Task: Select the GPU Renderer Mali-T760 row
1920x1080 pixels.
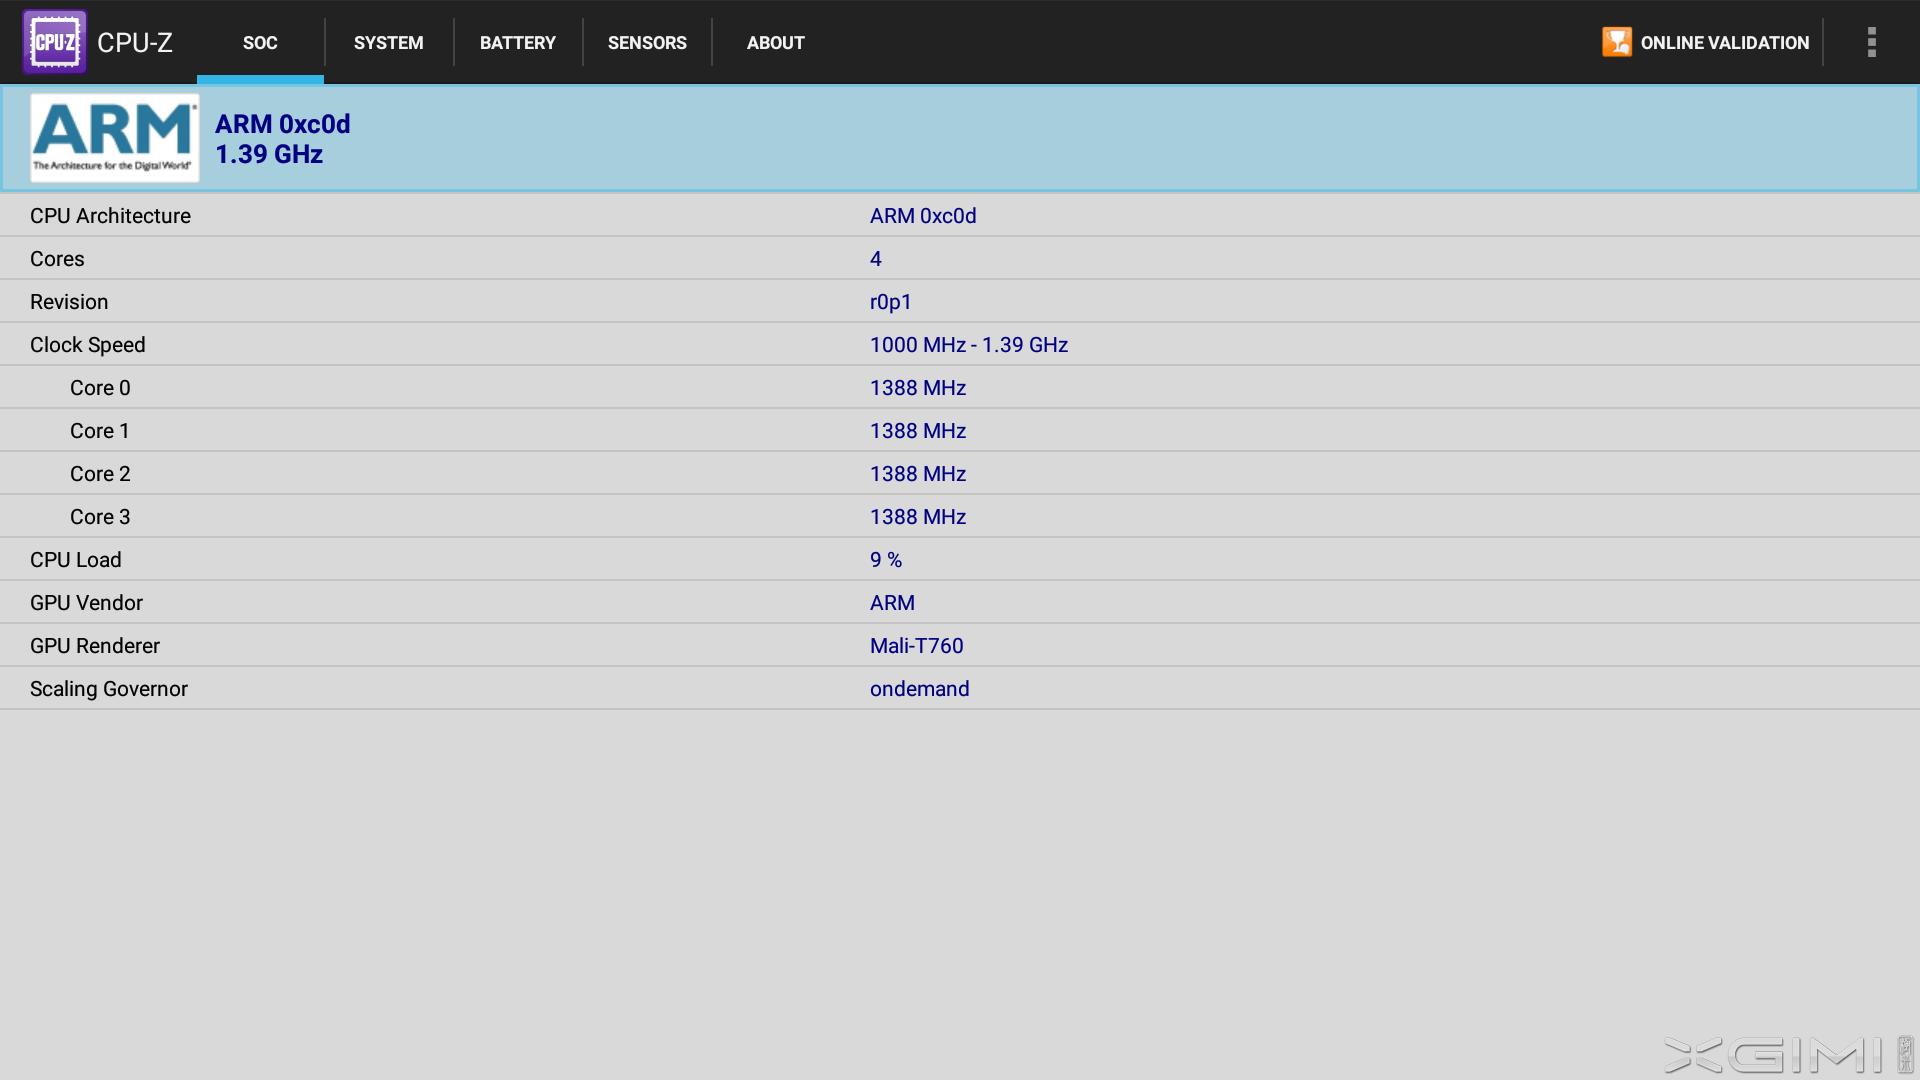Action: (x=960, y=646)
